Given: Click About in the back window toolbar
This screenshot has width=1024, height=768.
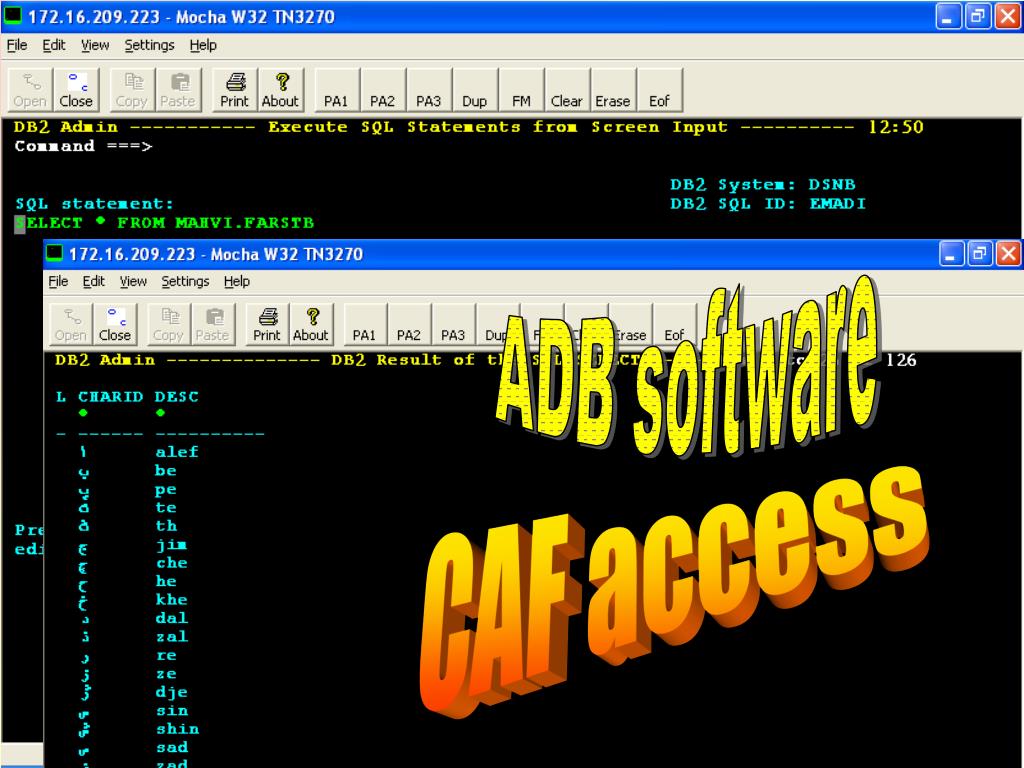Looking at the screenshot, I should click(x=280, y=89).
